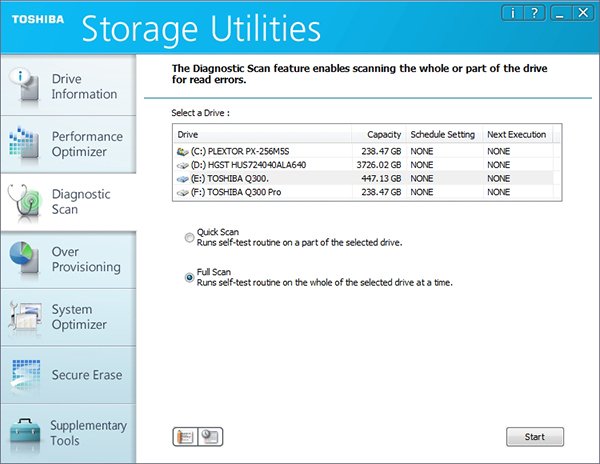Click the 238.47 GB capacity in Q300 Pro row

click(x=381, y=192)
